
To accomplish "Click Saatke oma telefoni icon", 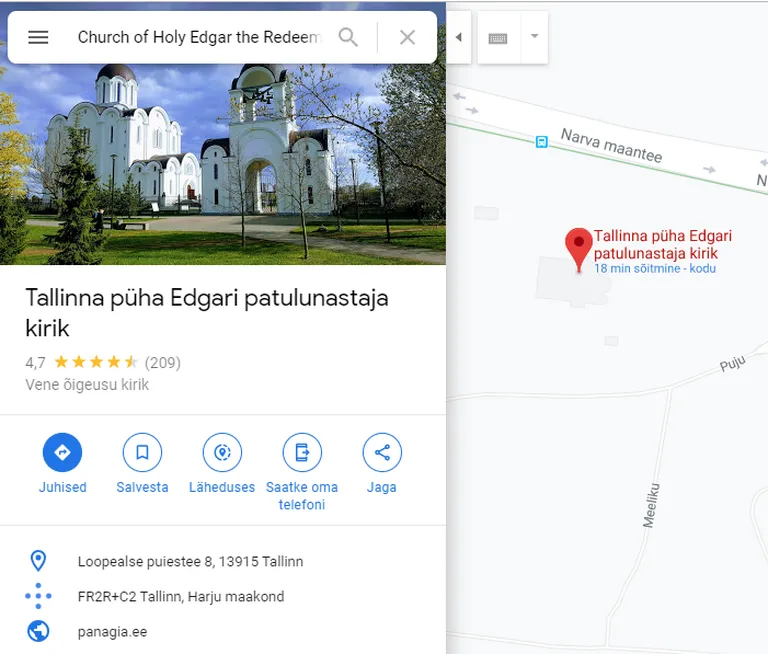I will [x=302, y=452].
